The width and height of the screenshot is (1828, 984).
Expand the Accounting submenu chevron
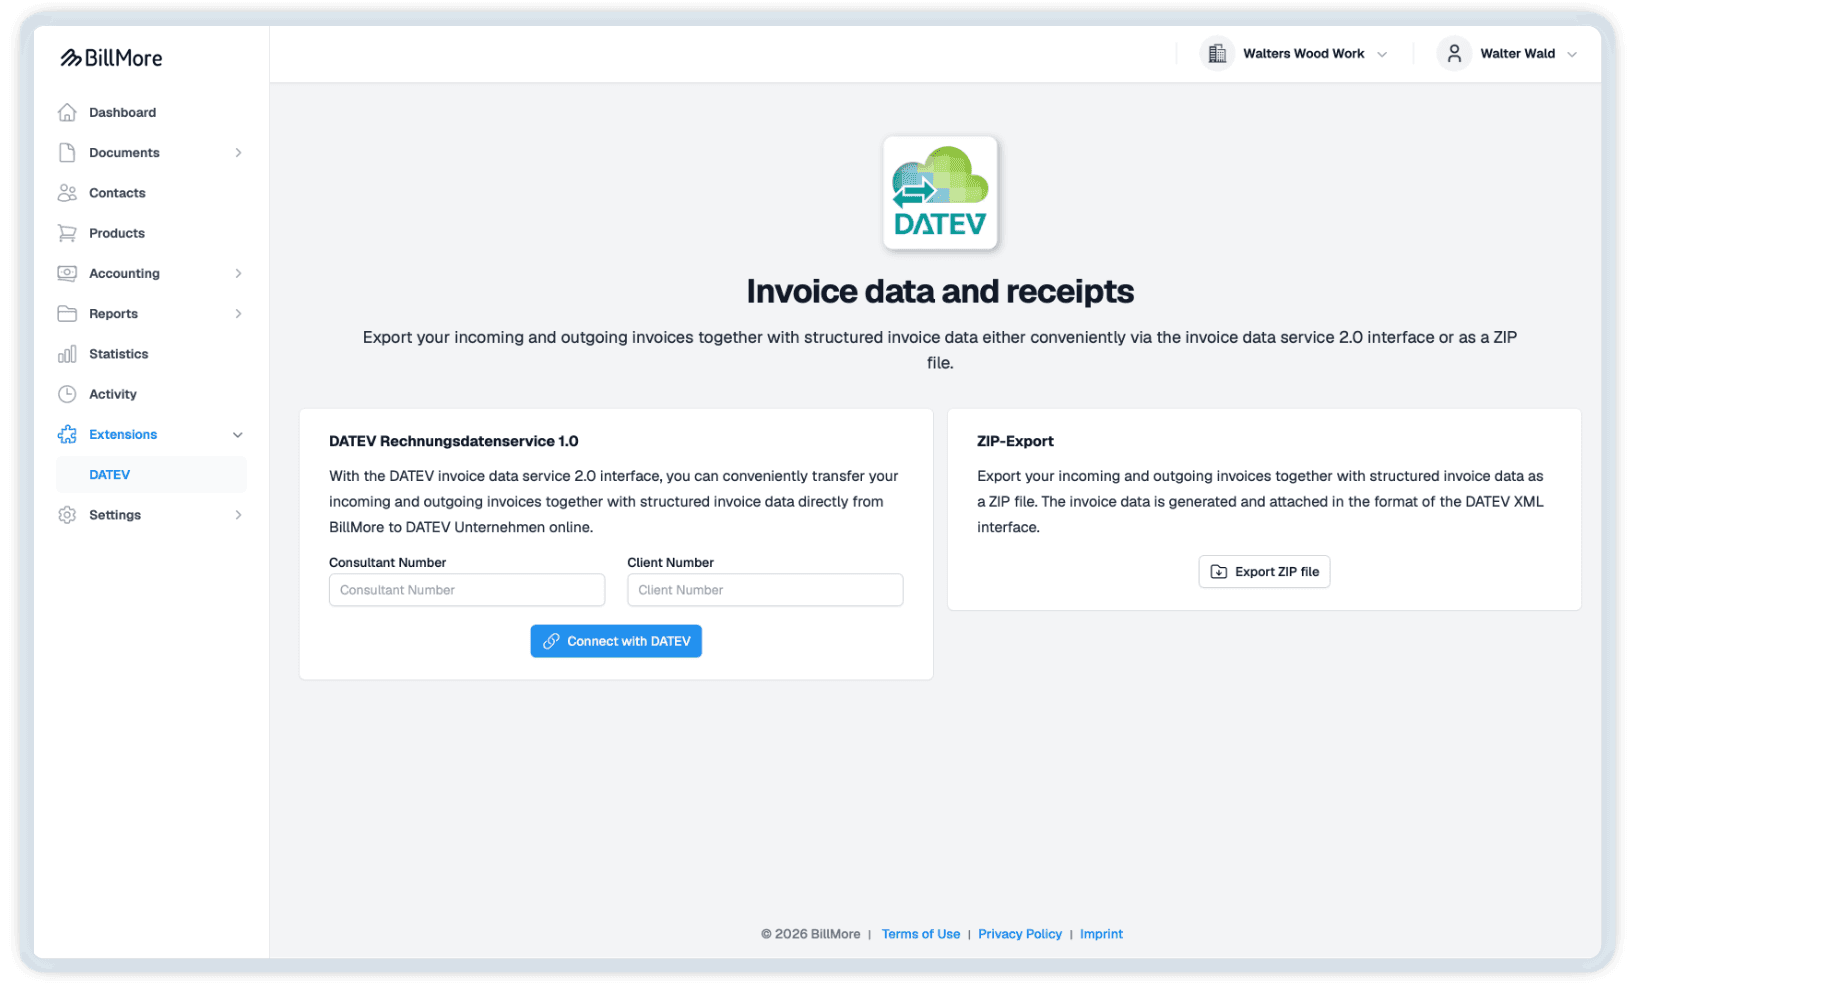(238, 273)
